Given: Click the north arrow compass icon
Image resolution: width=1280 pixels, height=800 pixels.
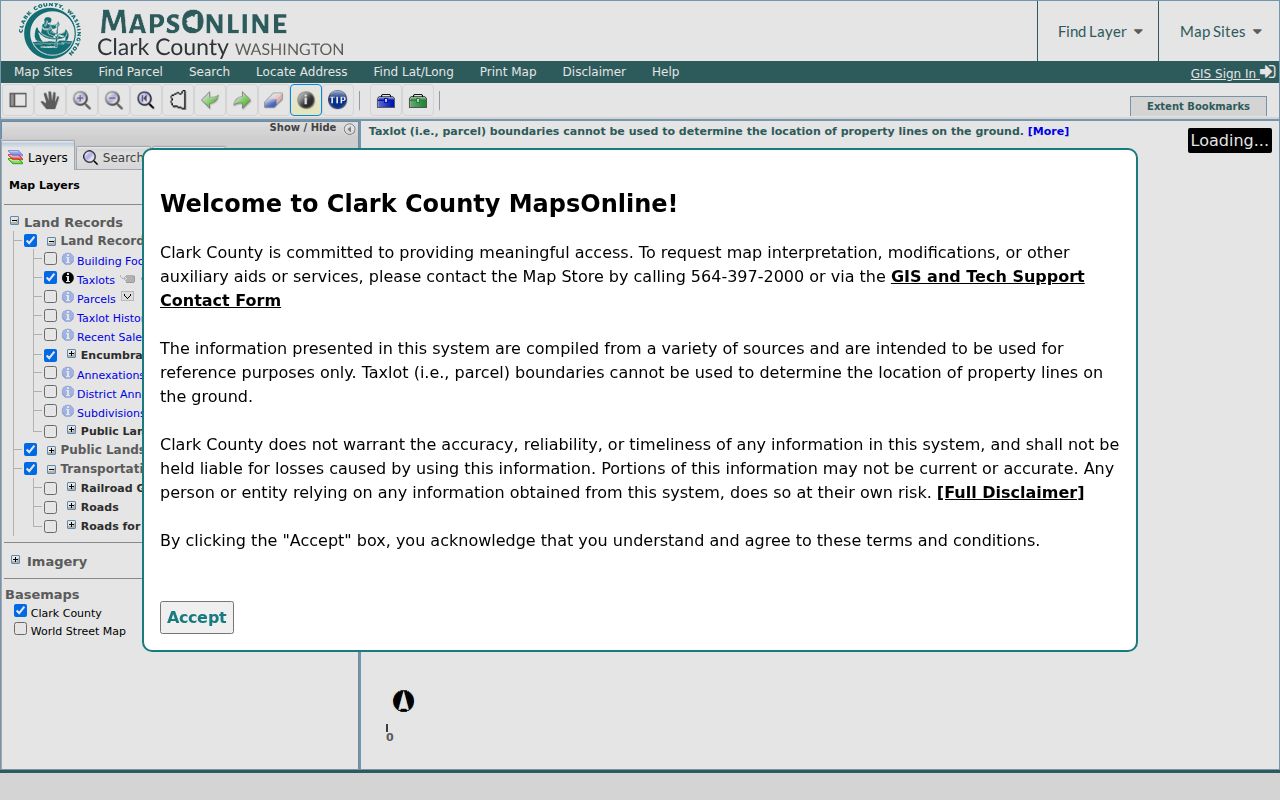Looking at the screenshot, I should coord(403,701).
